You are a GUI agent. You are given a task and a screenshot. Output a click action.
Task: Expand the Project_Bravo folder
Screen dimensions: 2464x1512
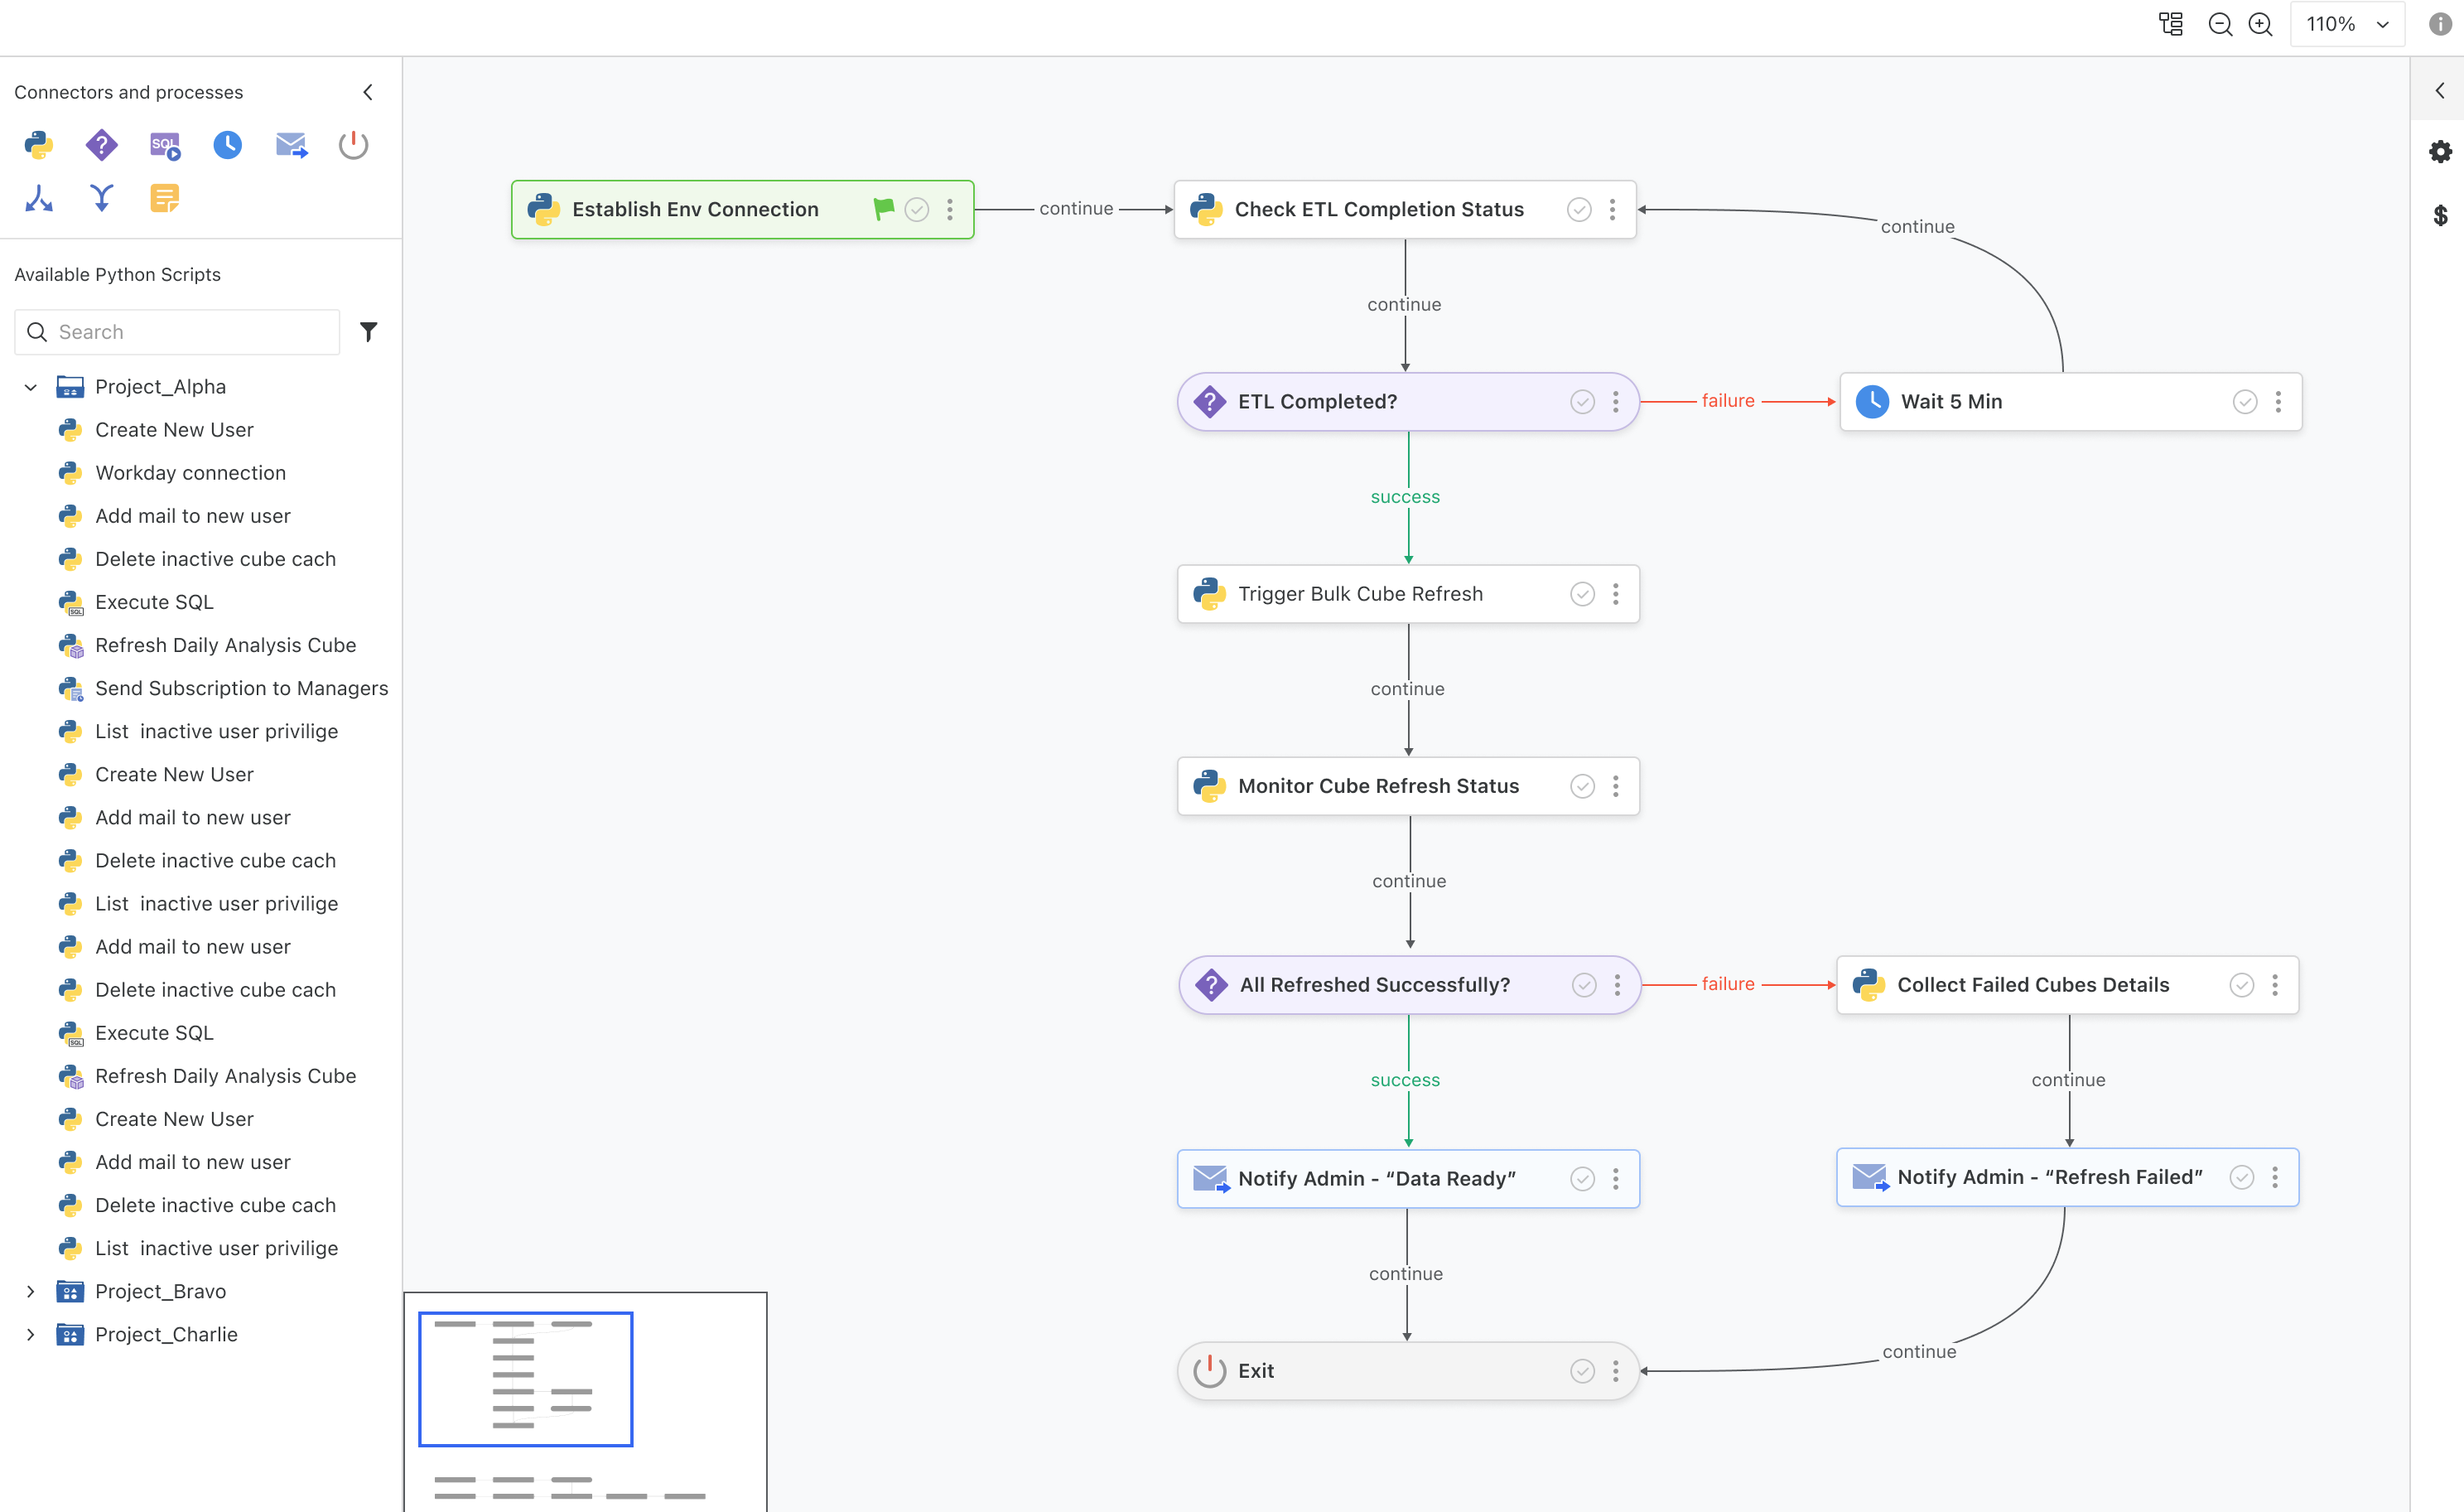click(x=31, y=1292)
